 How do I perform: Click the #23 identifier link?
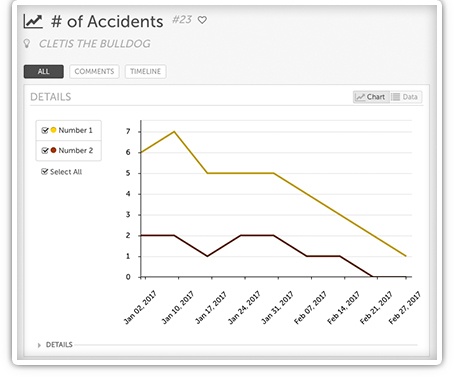[x=182, y=20]
